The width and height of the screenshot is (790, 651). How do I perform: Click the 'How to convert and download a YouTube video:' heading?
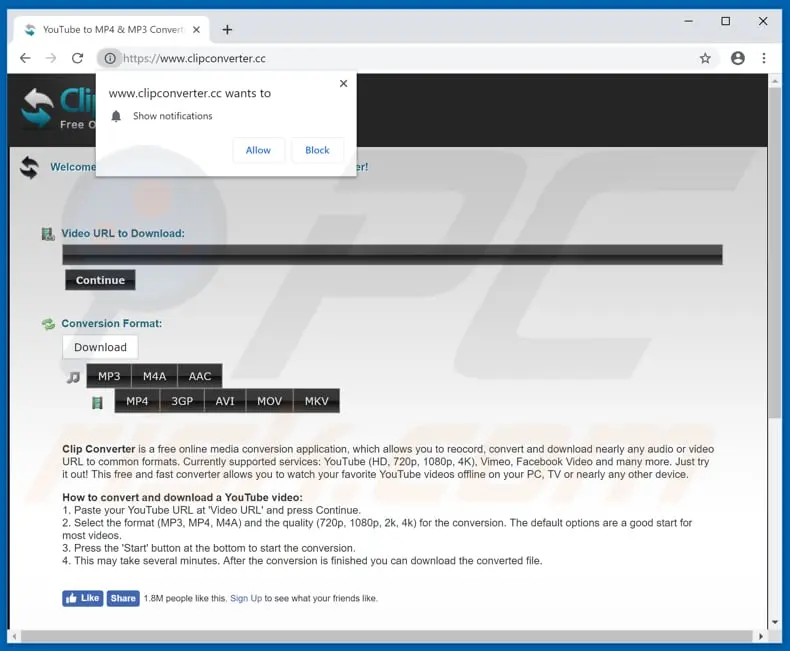coord(182,497)
